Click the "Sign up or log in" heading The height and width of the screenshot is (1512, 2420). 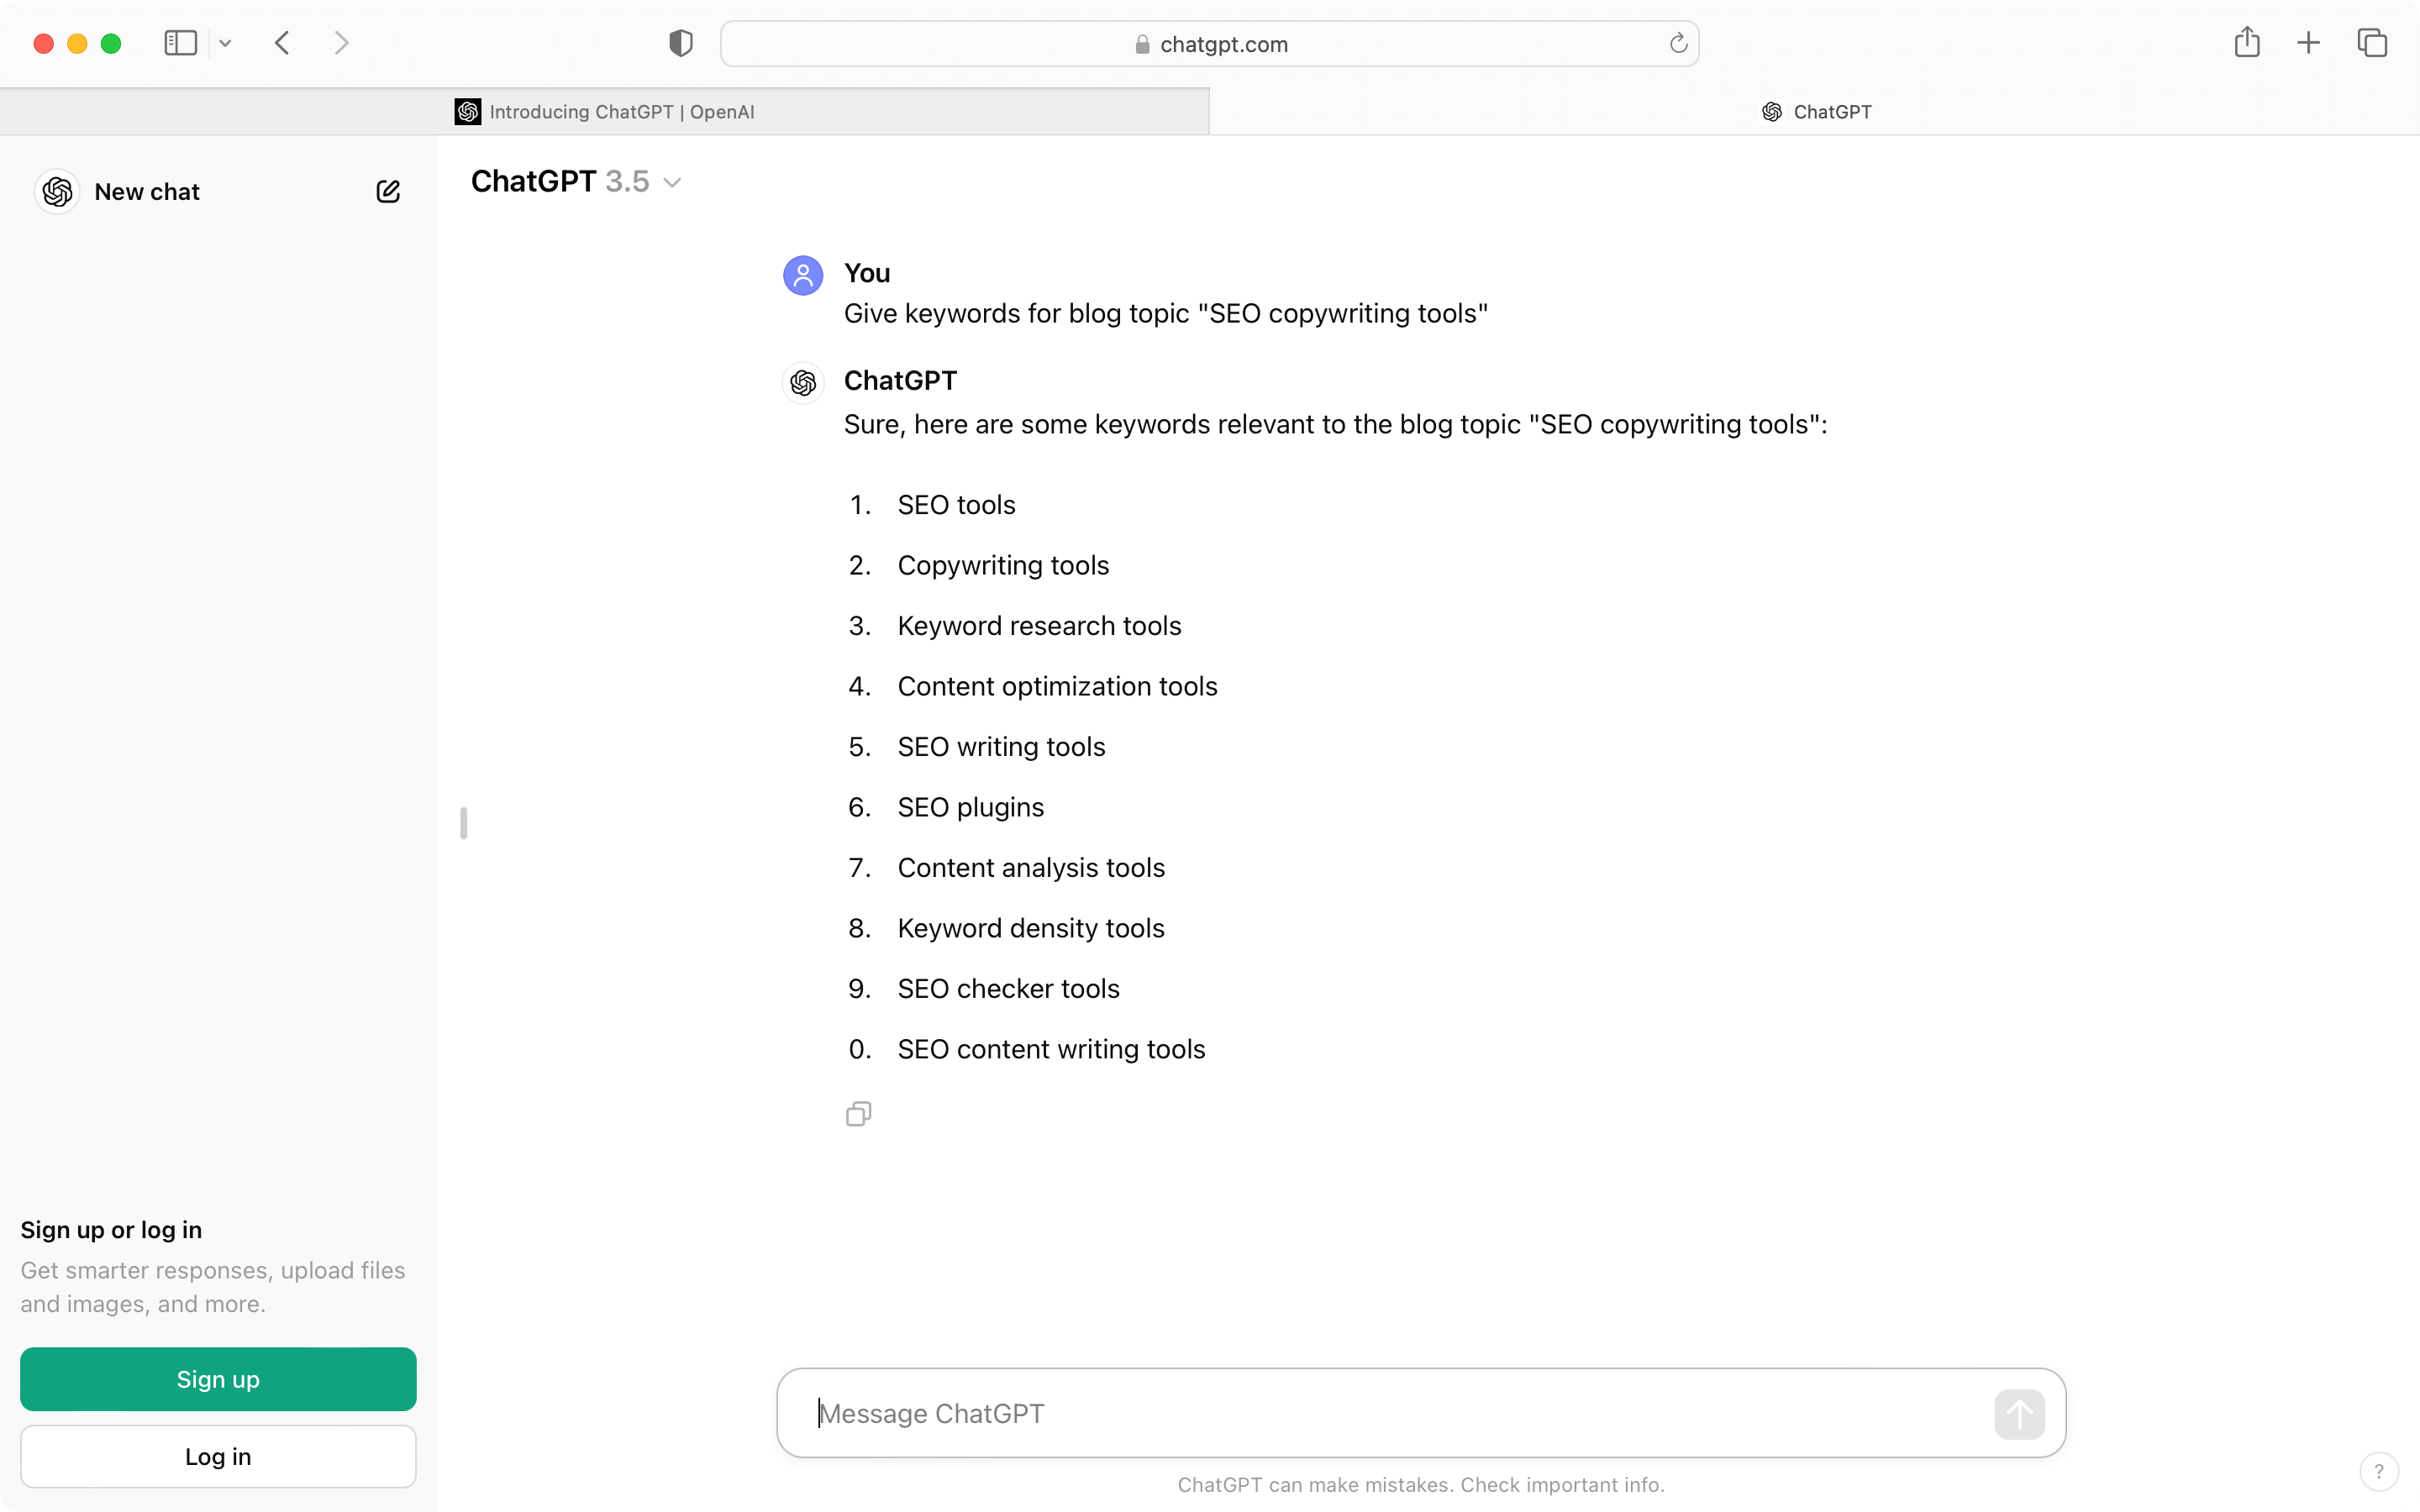click(x=111, y=1230)
